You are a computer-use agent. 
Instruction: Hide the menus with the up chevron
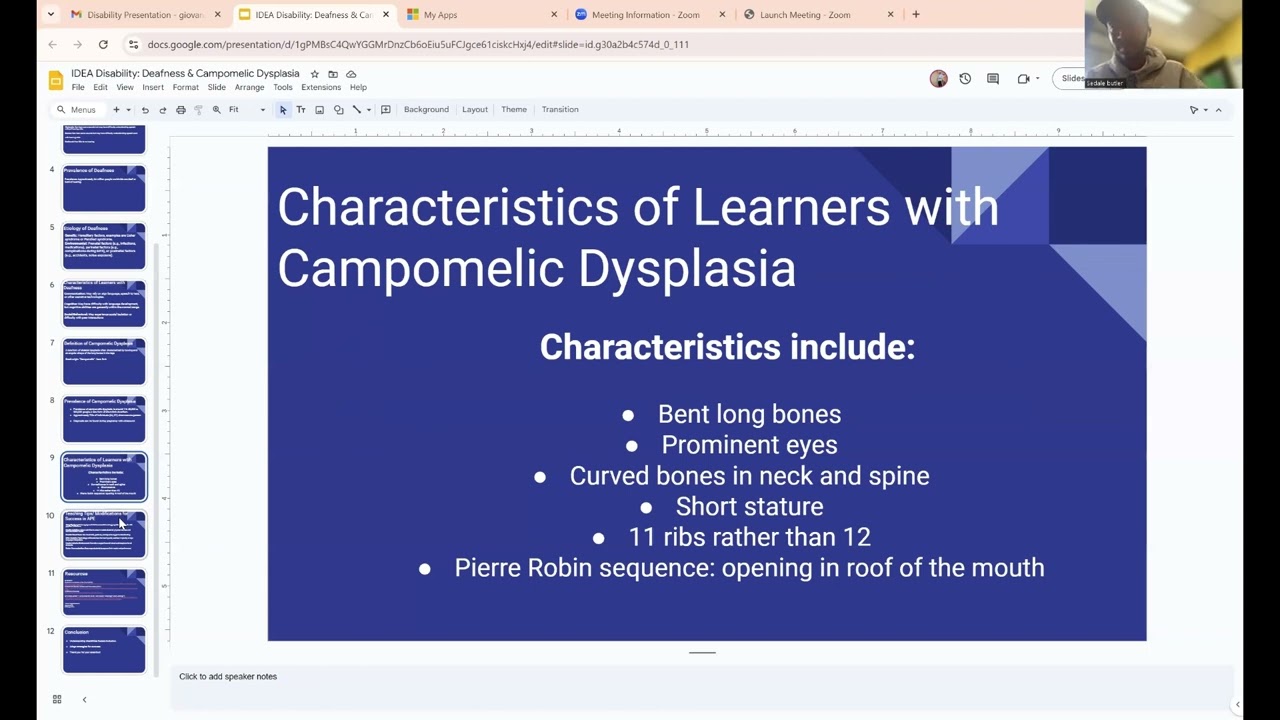tap(1218, 110)
